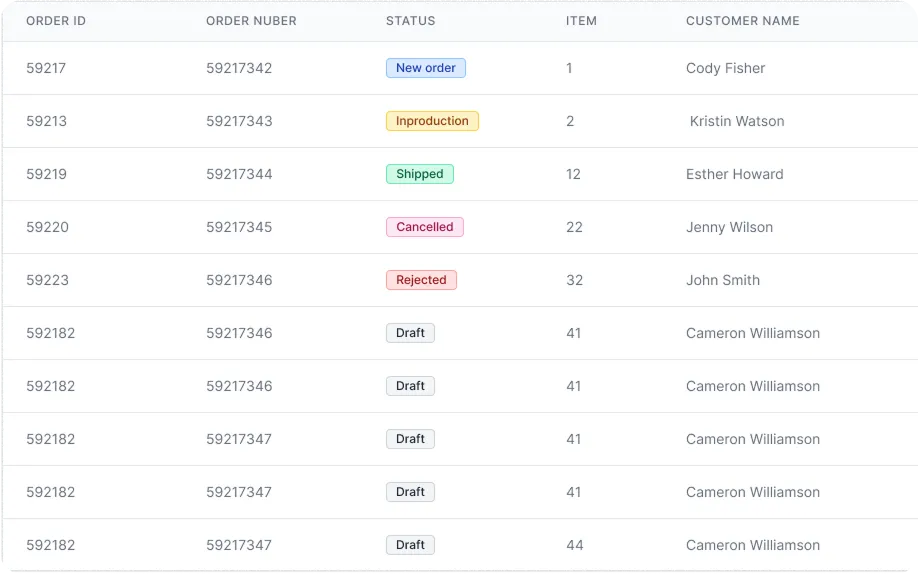
Task: Select order number 59217347 in the item 44 row
Action: click(x=239, y=545)
